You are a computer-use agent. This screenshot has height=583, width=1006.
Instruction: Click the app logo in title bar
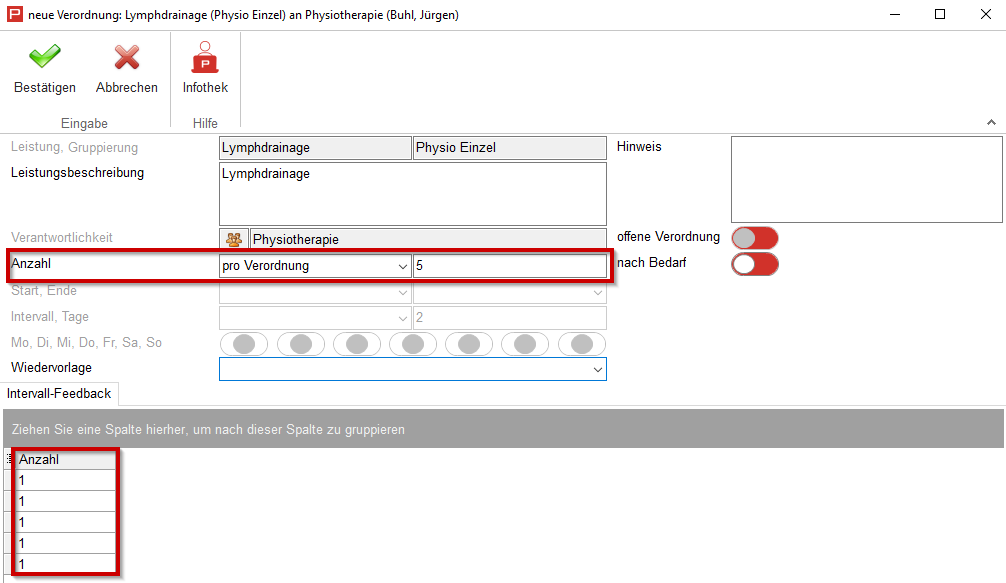click(14, 15)
